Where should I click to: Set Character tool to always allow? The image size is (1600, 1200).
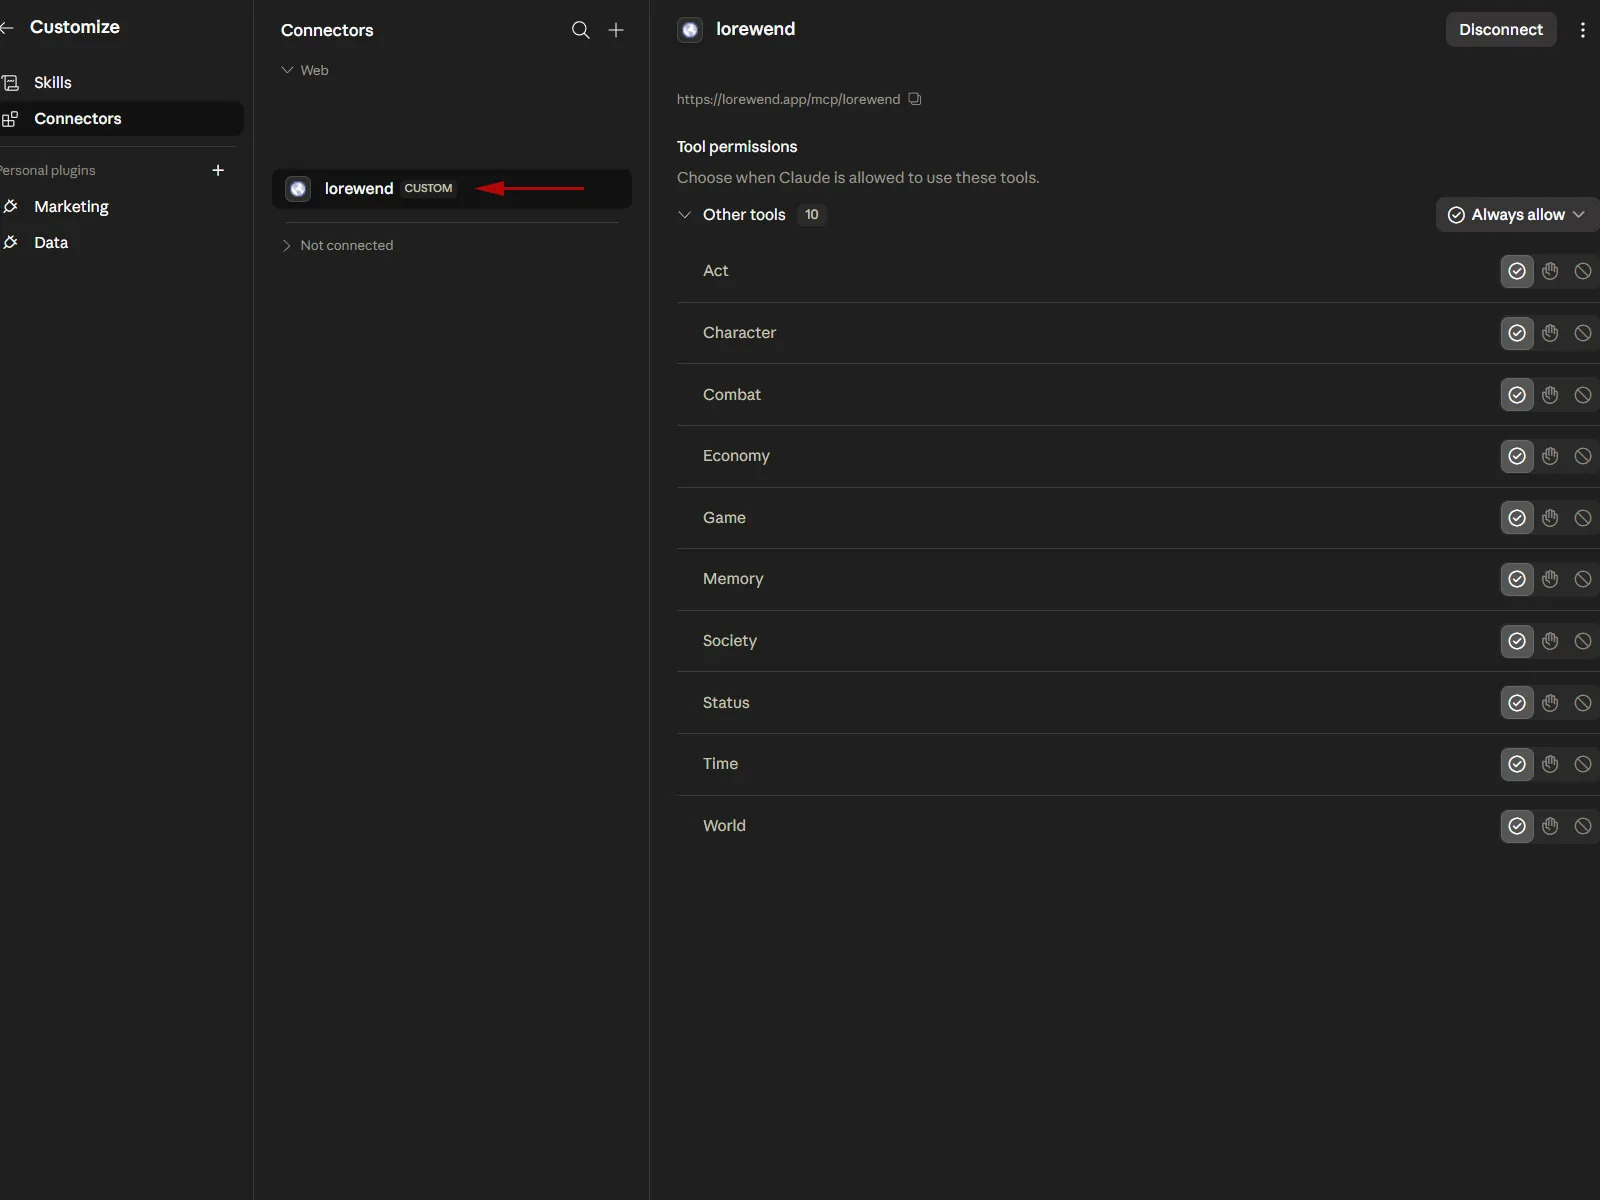1517,333
